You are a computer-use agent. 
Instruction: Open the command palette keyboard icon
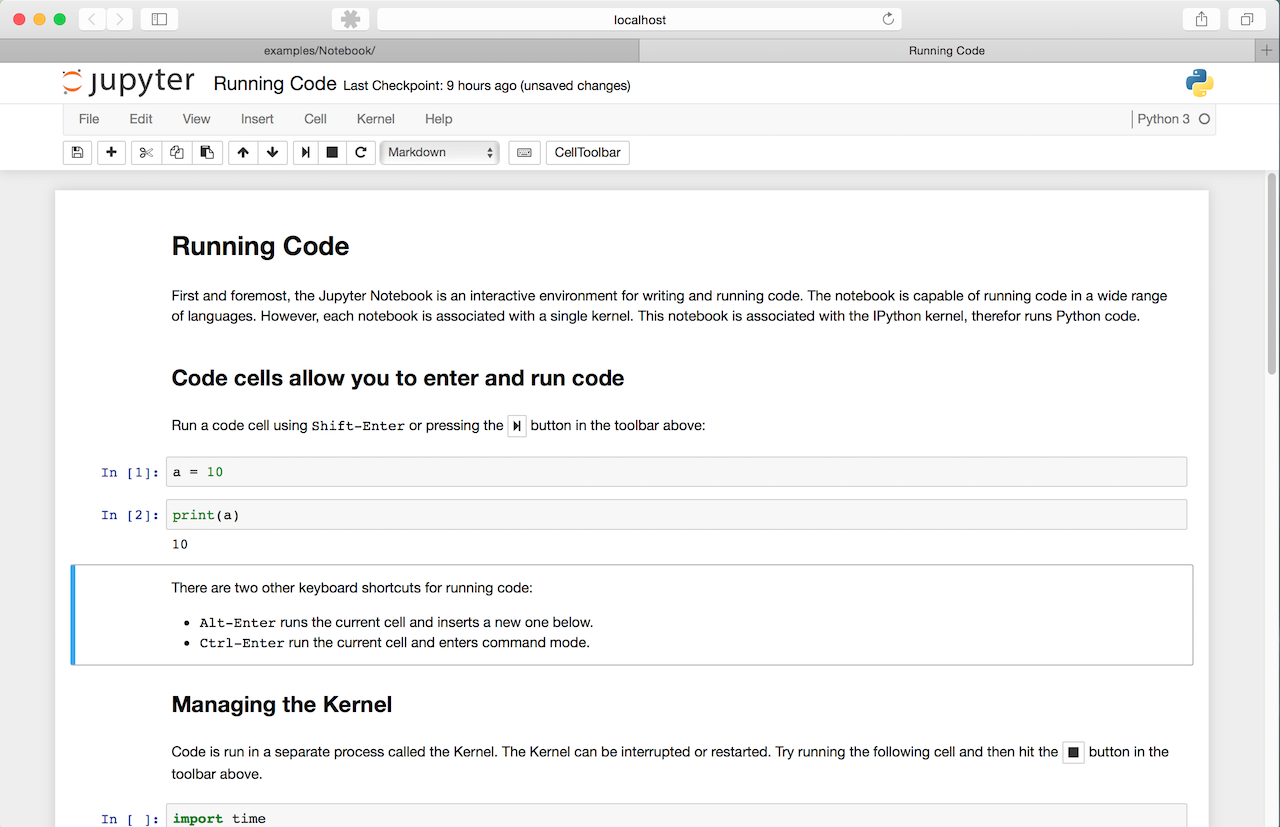524,152
